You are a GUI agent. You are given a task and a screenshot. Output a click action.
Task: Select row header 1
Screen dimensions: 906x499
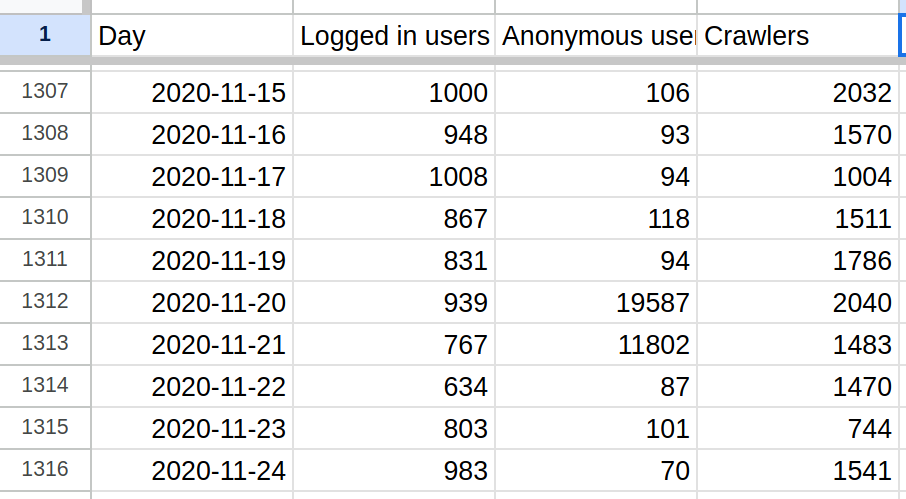[x=45, y=35]
